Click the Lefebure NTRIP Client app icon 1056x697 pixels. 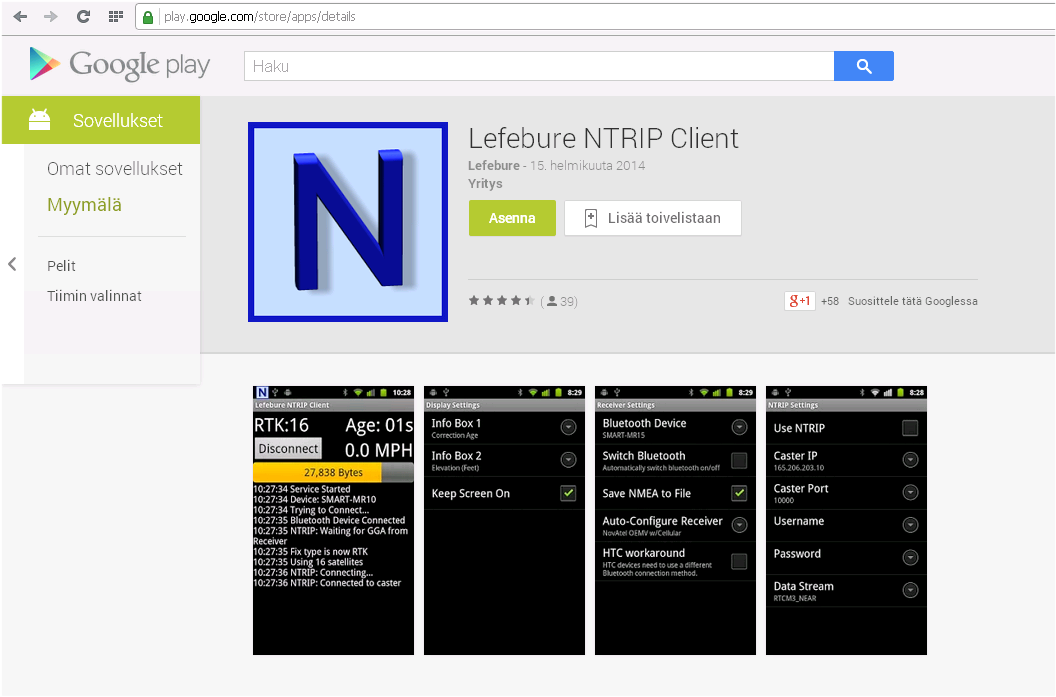pyautogui.click(x=348, y=222)
